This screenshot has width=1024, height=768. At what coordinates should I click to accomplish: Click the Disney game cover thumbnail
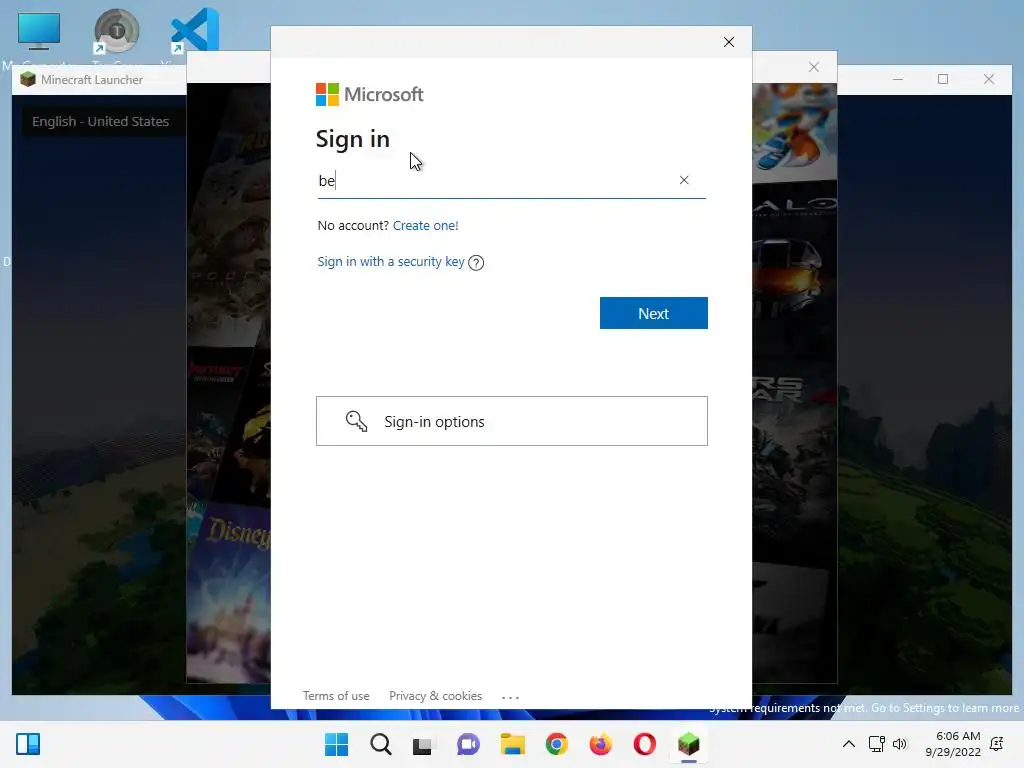tap(230, 593)
